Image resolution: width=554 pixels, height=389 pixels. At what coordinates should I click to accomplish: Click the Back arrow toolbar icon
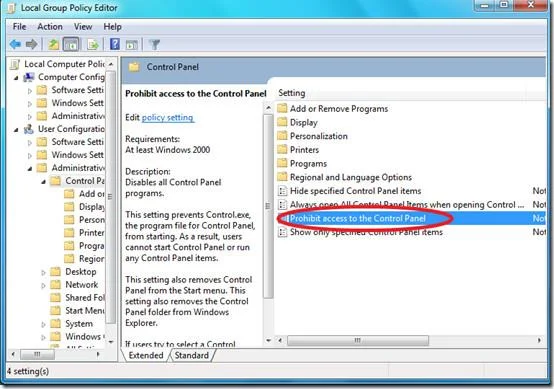(15, 45)
